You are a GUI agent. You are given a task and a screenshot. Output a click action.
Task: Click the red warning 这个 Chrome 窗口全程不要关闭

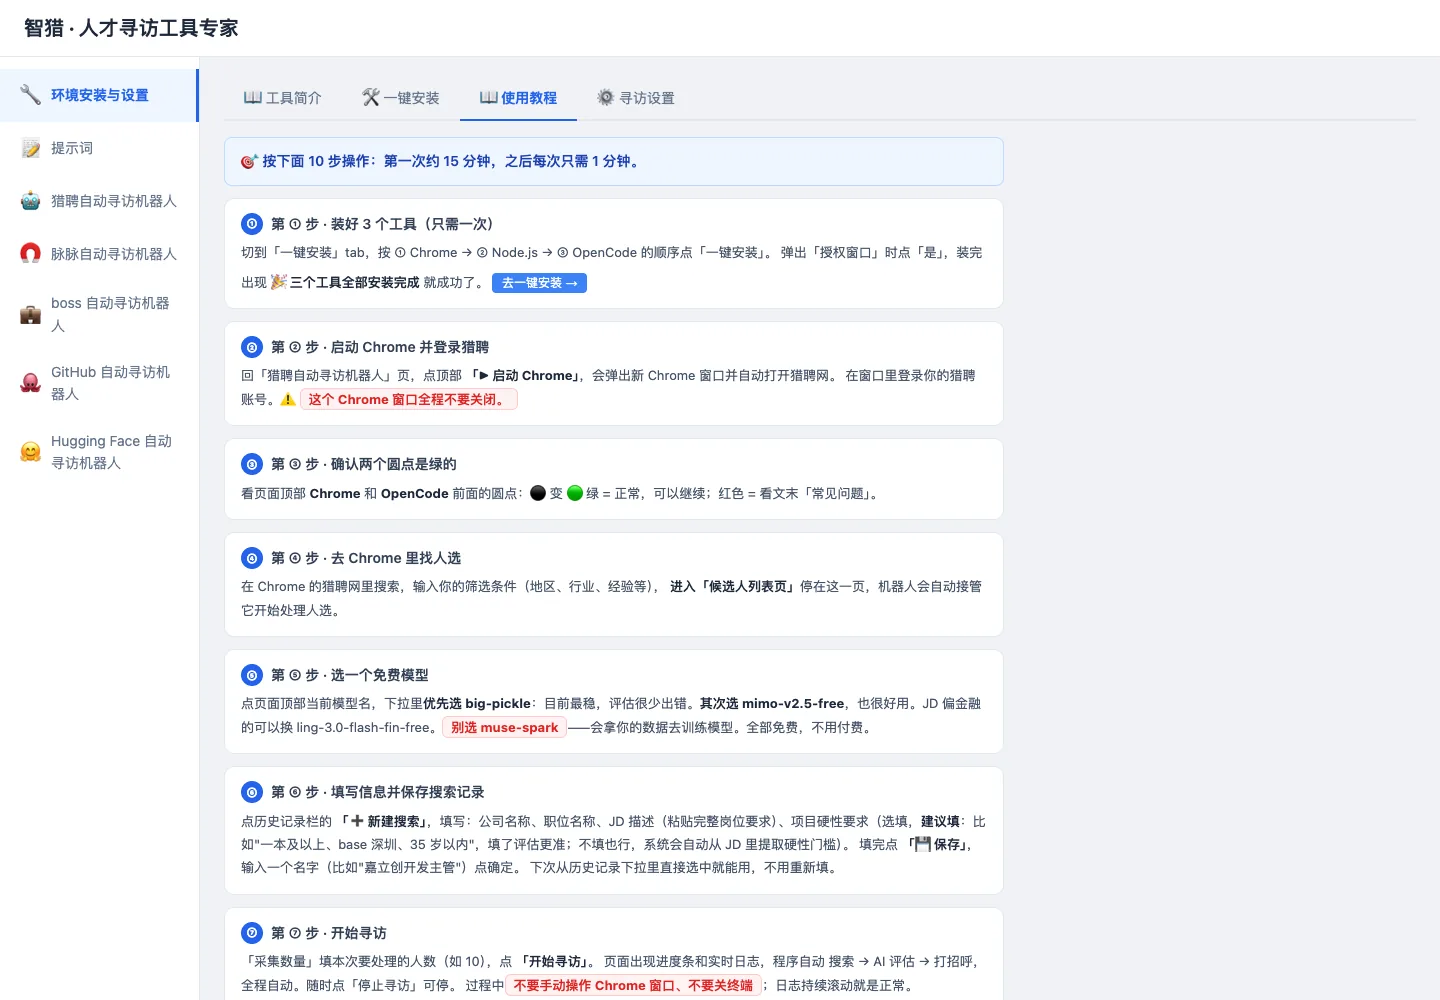click(x=409, y=400)
